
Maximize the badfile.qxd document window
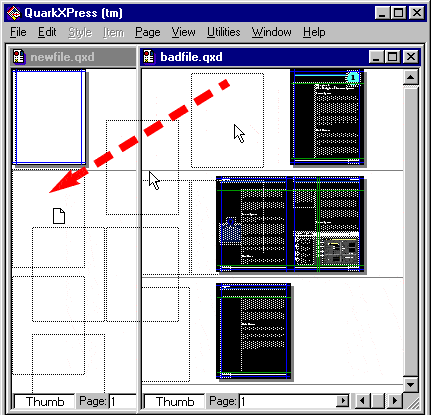coord(392,57)
